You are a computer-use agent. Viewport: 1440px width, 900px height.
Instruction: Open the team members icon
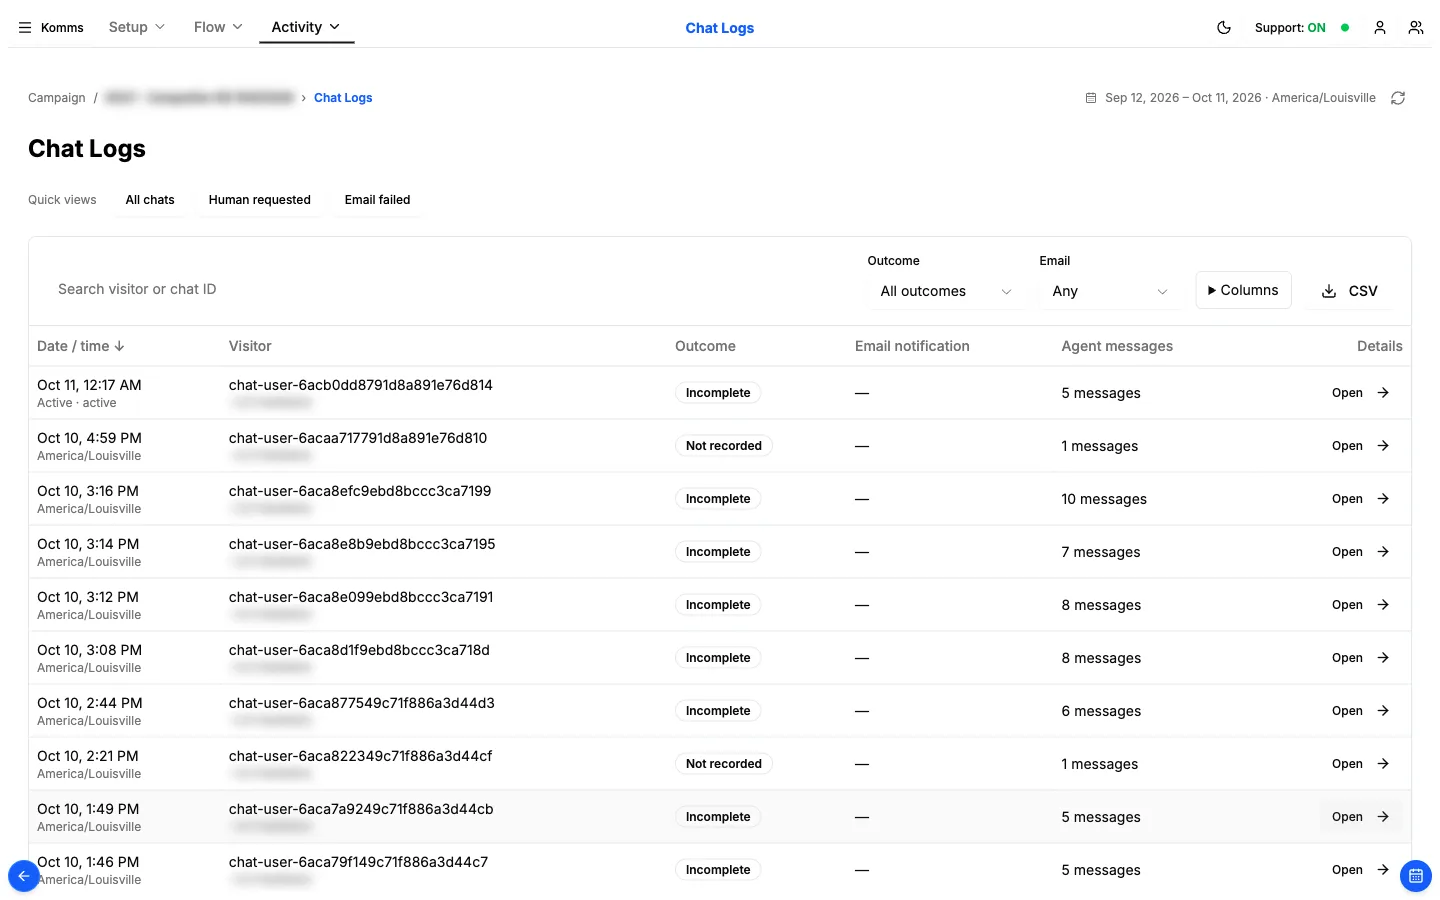[1416, 28]
